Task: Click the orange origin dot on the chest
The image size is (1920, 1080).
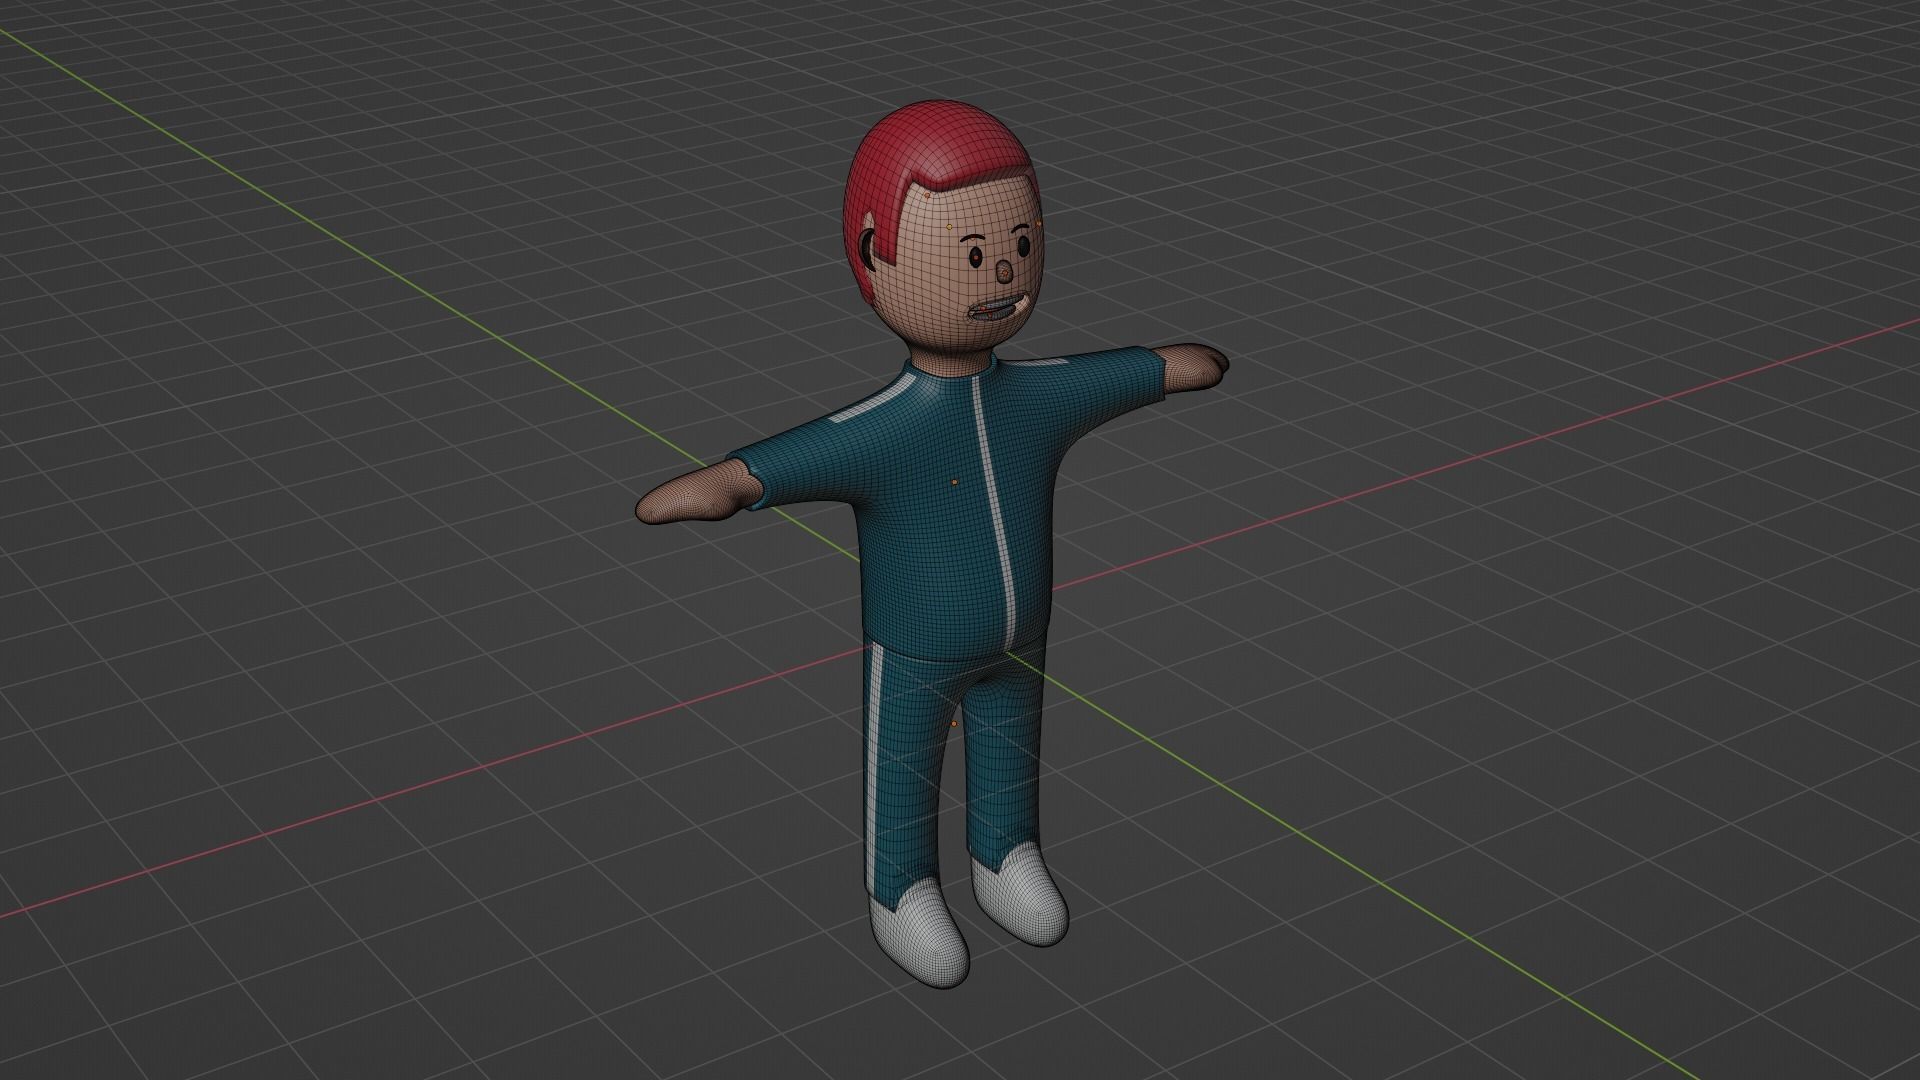Action: [955, 482]
